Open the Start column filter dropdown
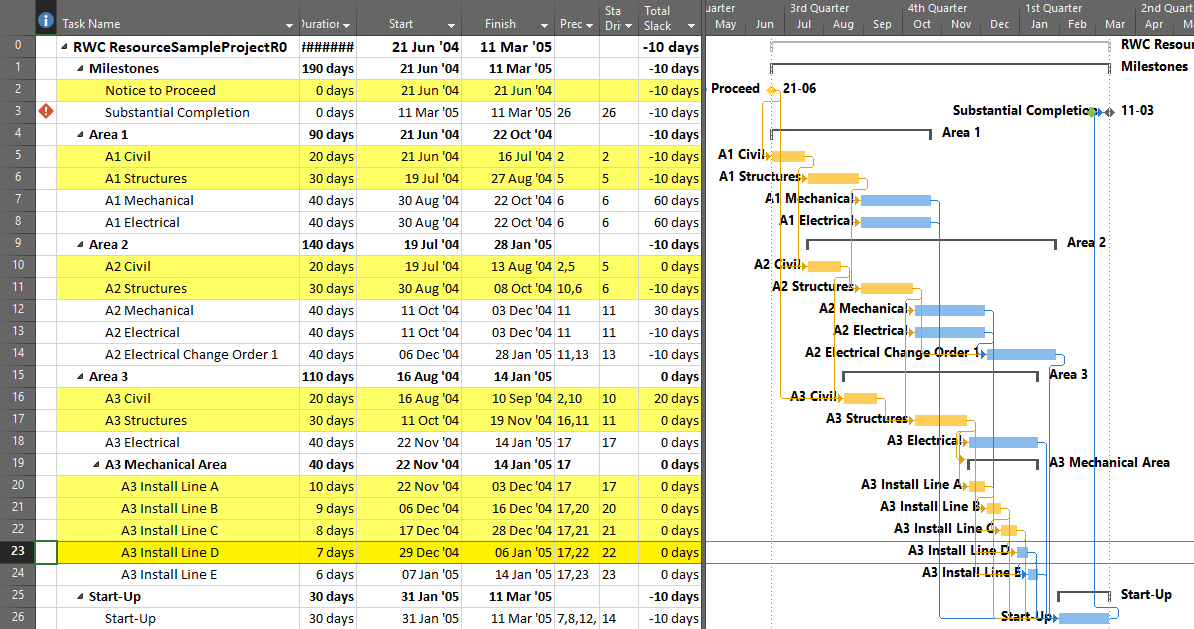The image size is (1194, 629). tap(452, 25)
